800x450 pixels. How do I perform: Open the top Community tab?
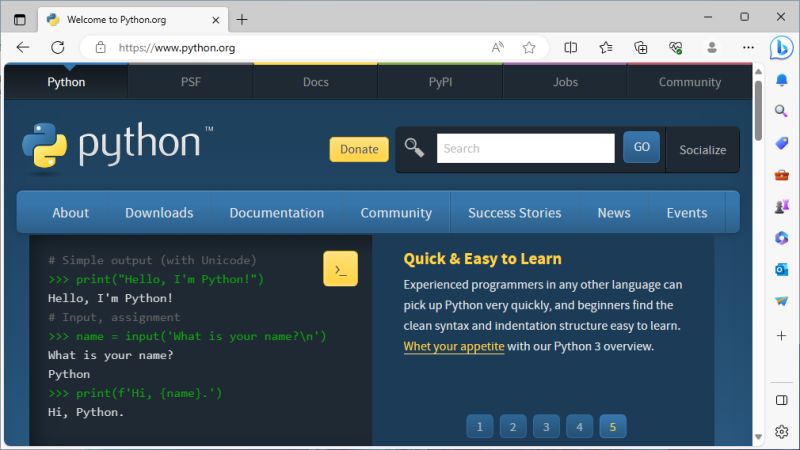pos(690,82)
